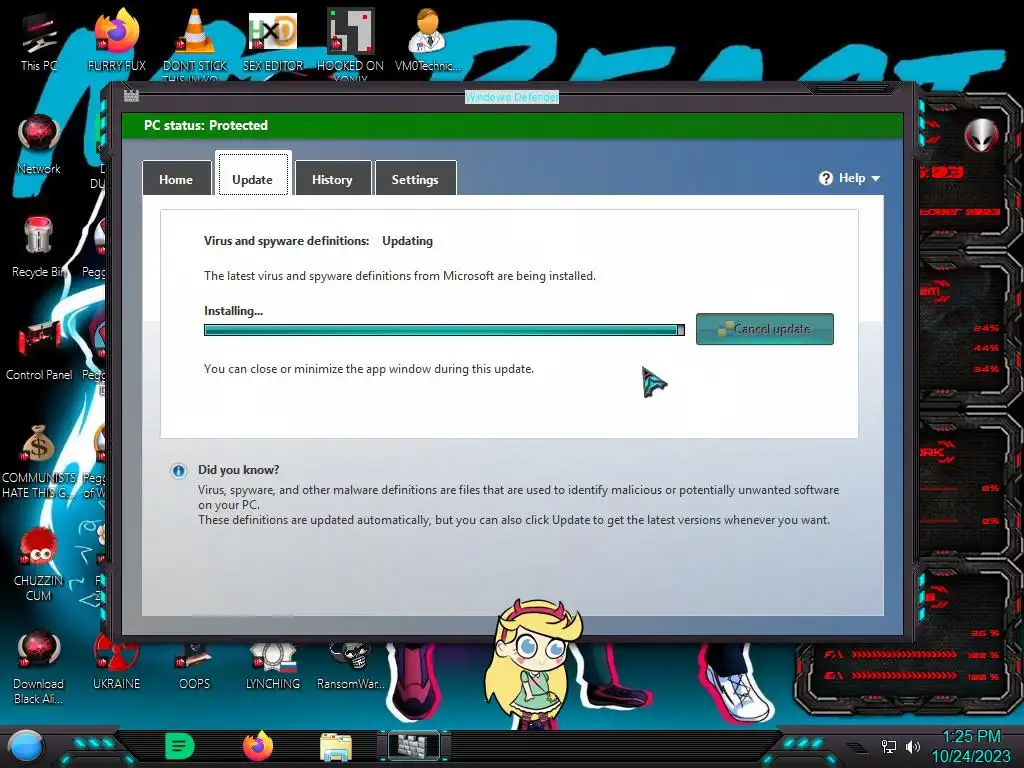The width and height of the screenshot is (1024, 768).
Task: Open the History tab
Action: [x=332, y=178]
